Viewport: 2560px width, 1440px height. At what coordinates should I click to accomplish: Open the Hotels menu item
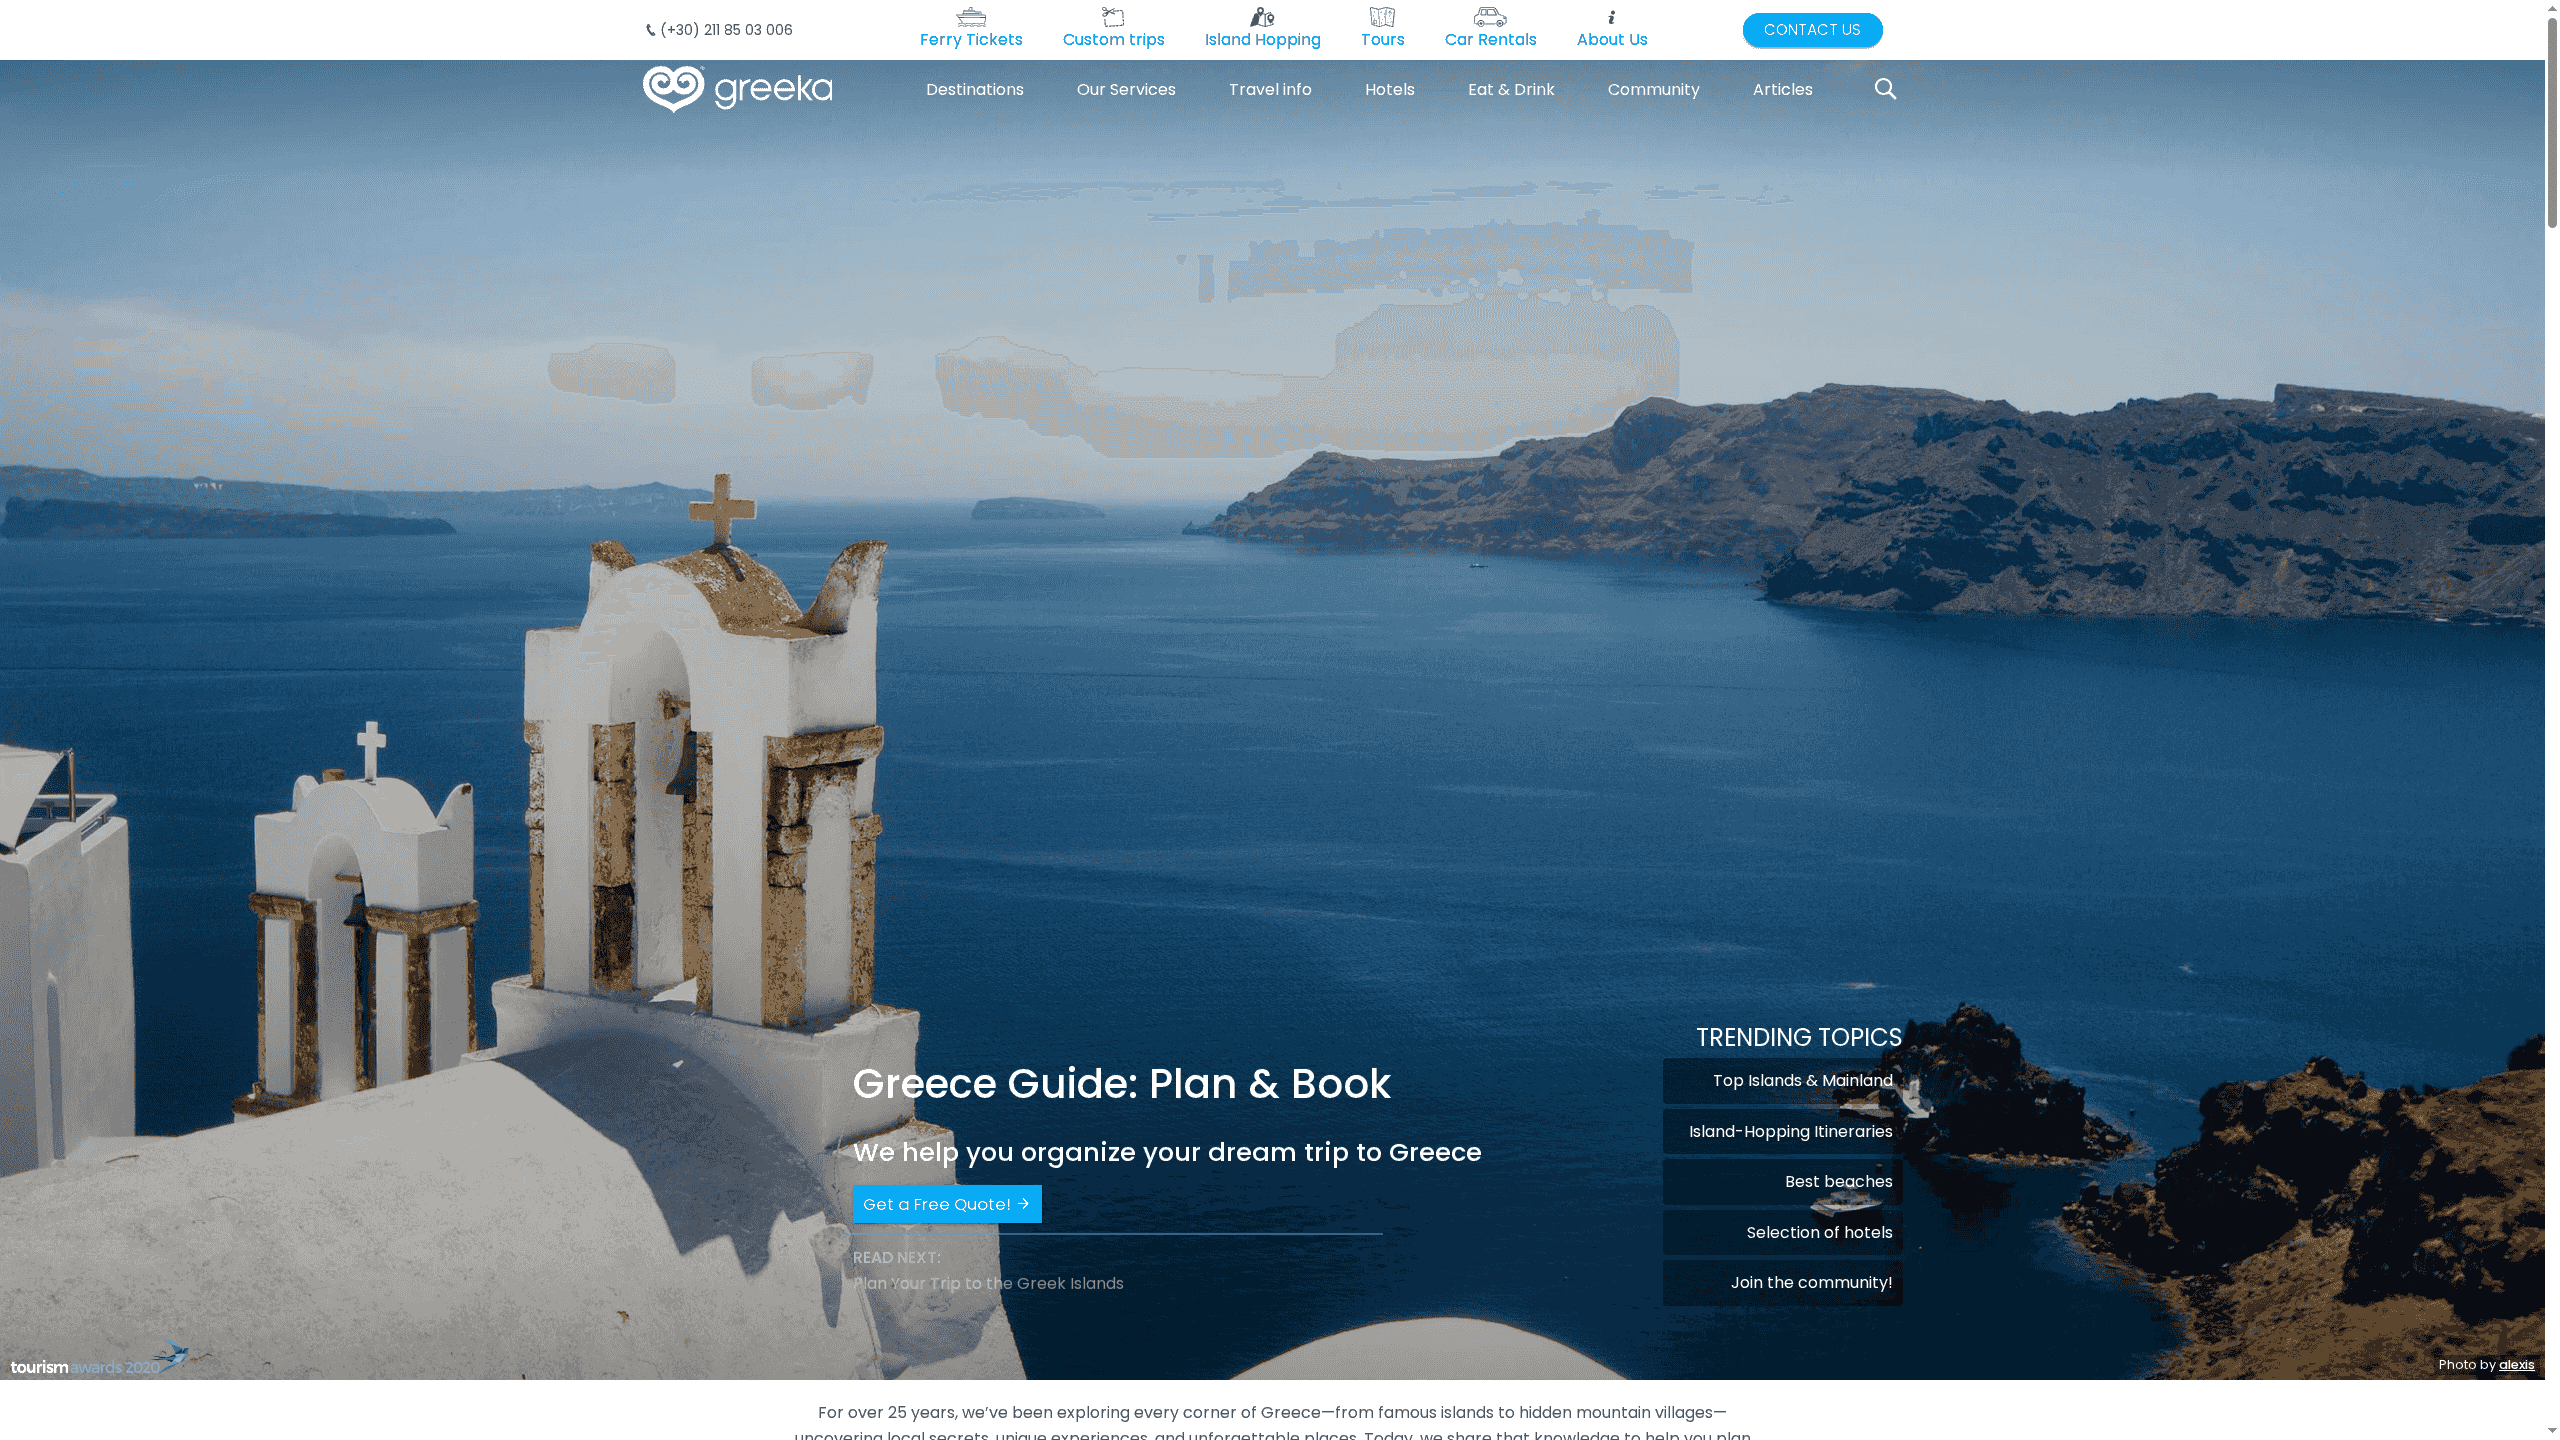1389,89
